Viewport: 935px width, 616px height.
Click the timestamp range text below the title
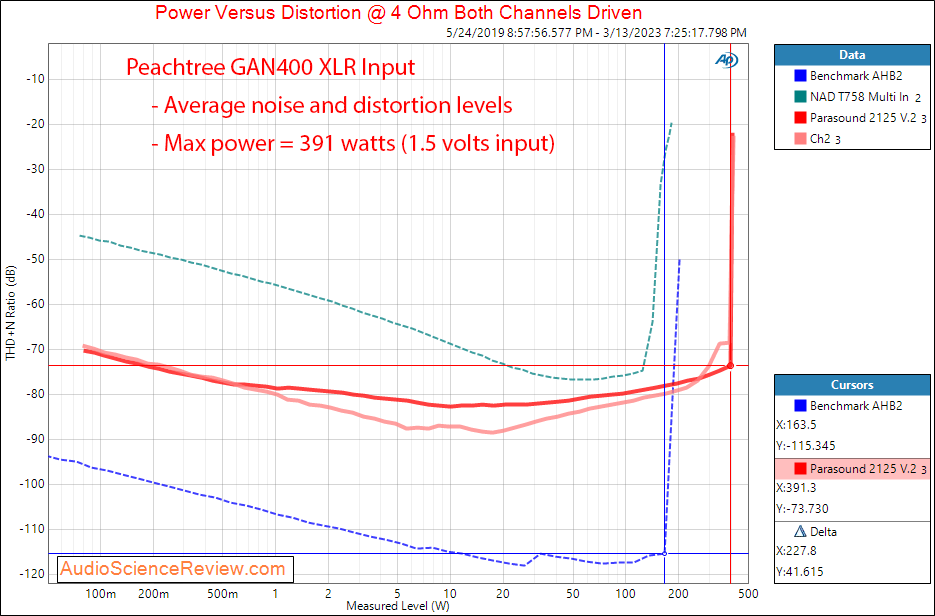(596, 33)
